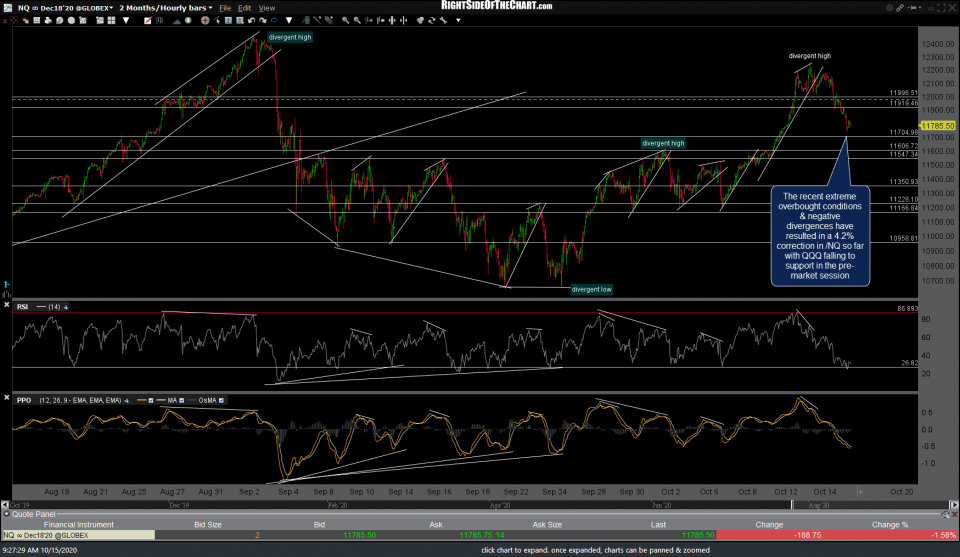
Task: Toggle the PPO orange line checkbox
Action: pos(151,400)
